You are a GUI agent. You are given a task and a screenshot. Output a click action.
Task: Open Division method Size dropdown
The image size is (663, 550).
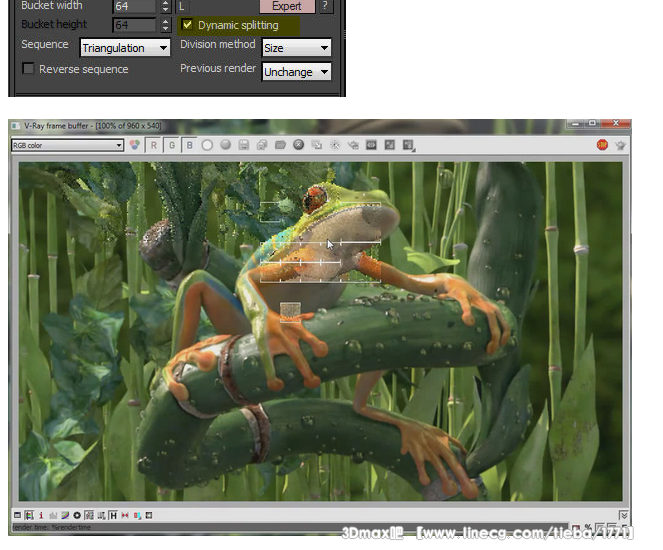[x=296, y=48]
